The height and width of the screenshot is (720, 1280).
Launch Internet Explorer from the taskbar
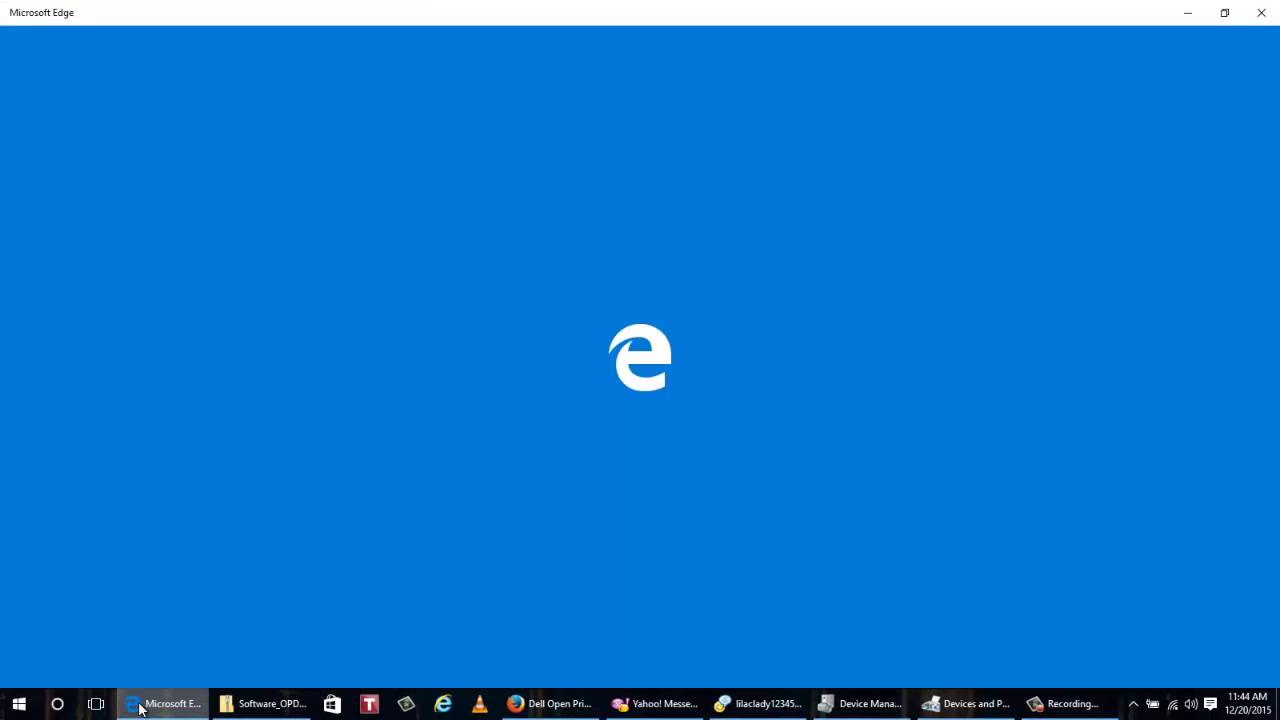(x=443, y=704)
